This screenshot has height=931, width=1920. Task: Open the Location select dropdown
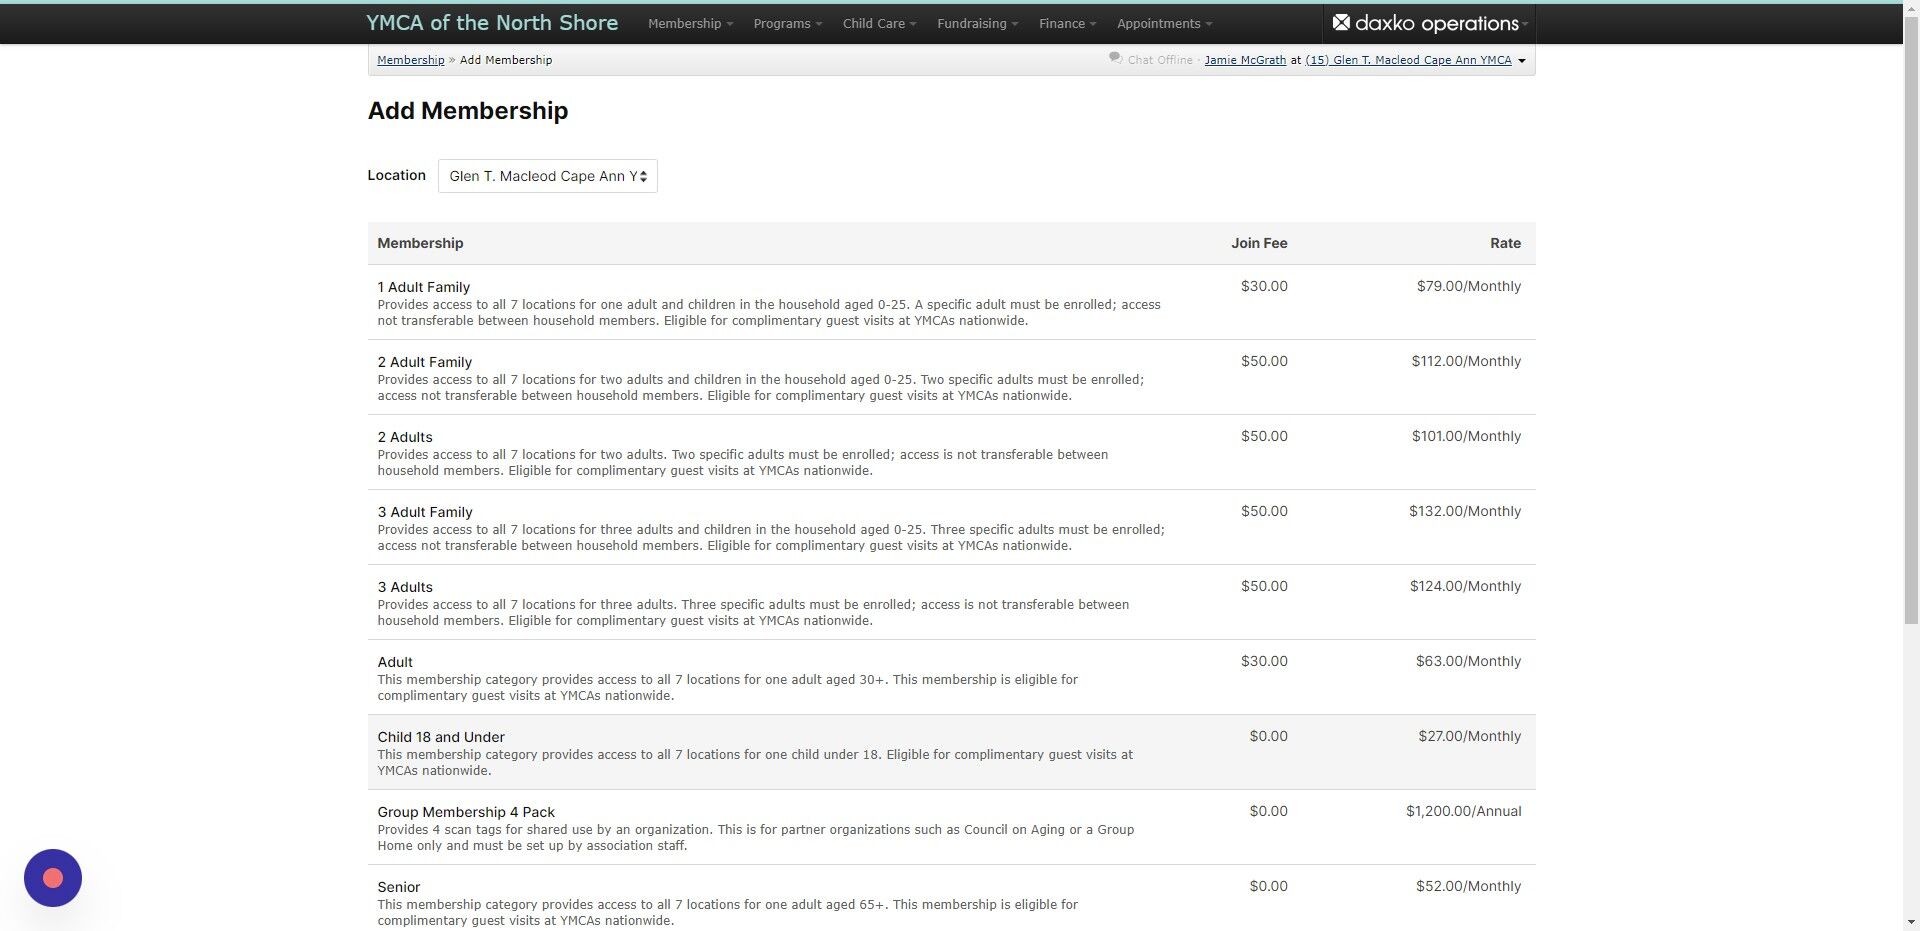click(547, 176)
